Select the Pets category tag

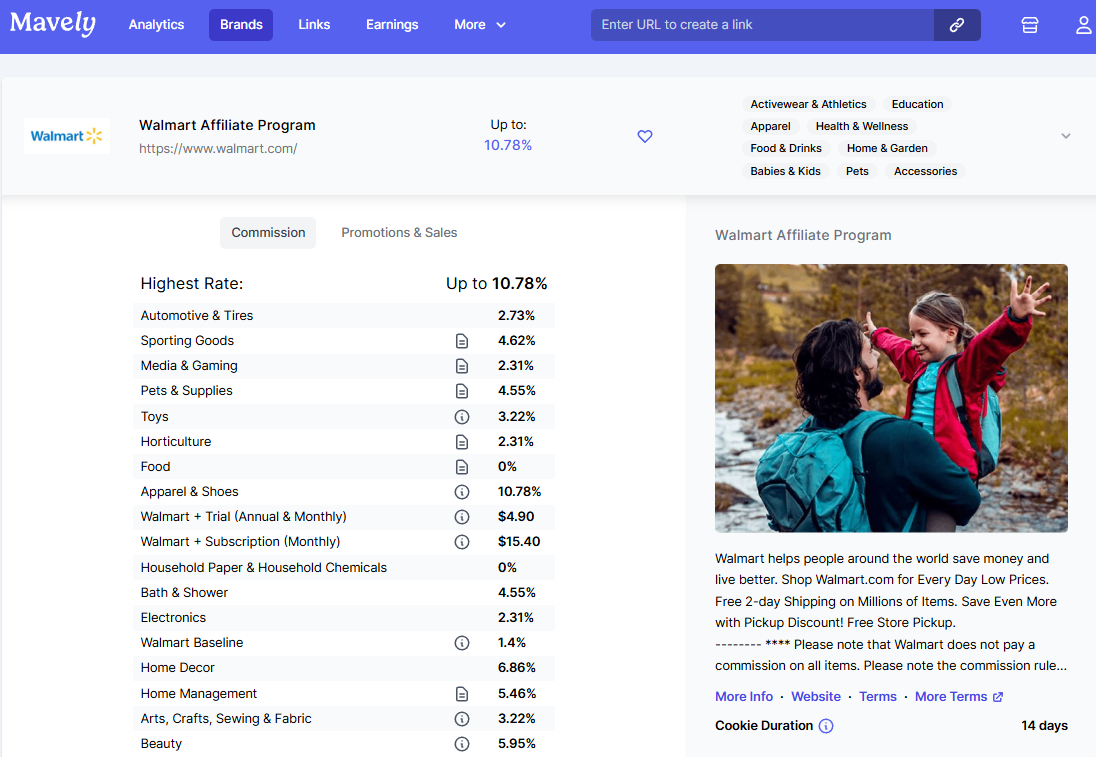coord(857,171)
